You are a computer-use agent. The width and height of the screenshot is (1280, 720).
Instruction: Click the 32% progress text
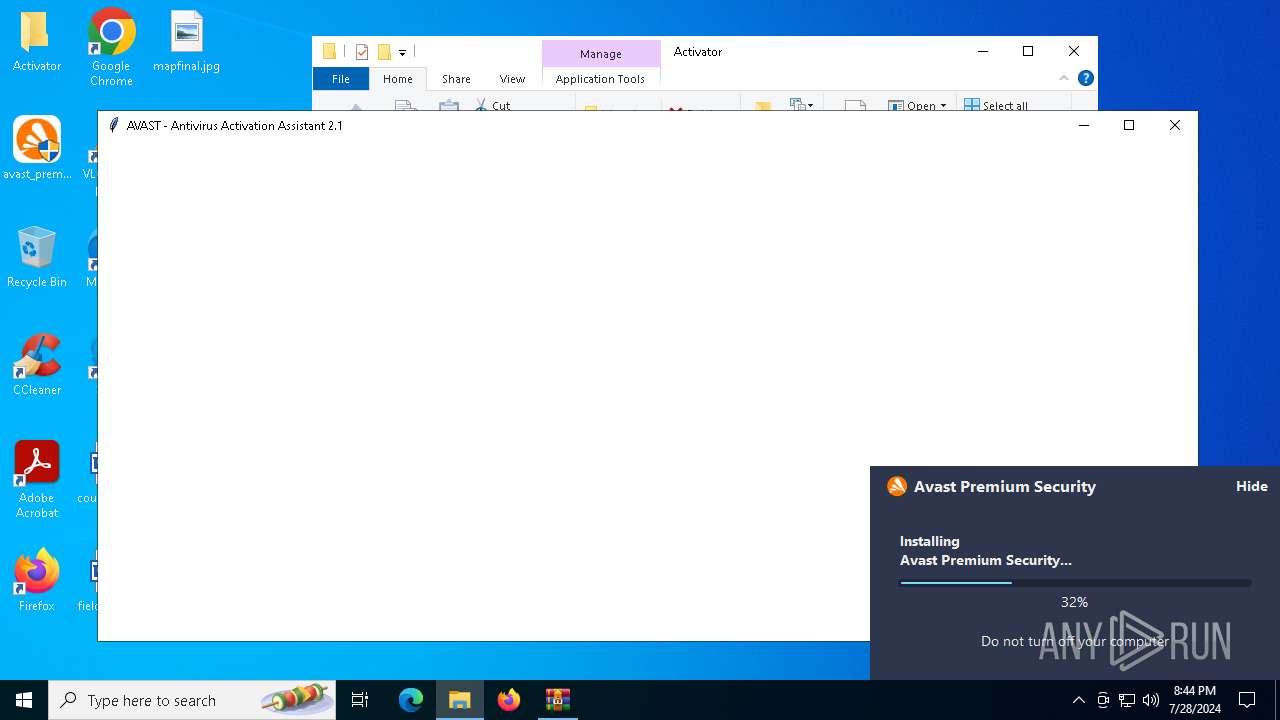pos(1074,602)
